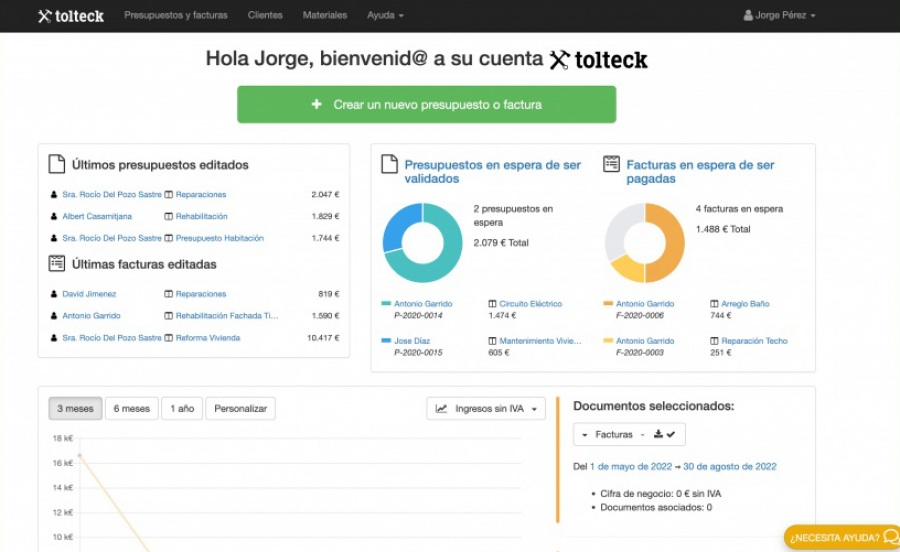Open Arreglo Baño invoice
Screen dimensions: 900x552
(x=745, y=304)
